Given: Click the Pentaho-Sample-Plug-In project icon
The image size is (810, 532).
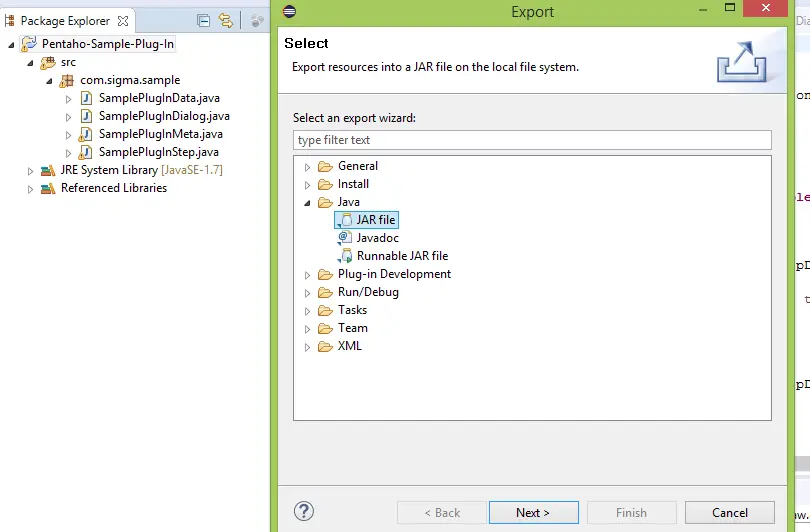Looking at the screenshot, I should pyautogui.click(x=28, y=44).
